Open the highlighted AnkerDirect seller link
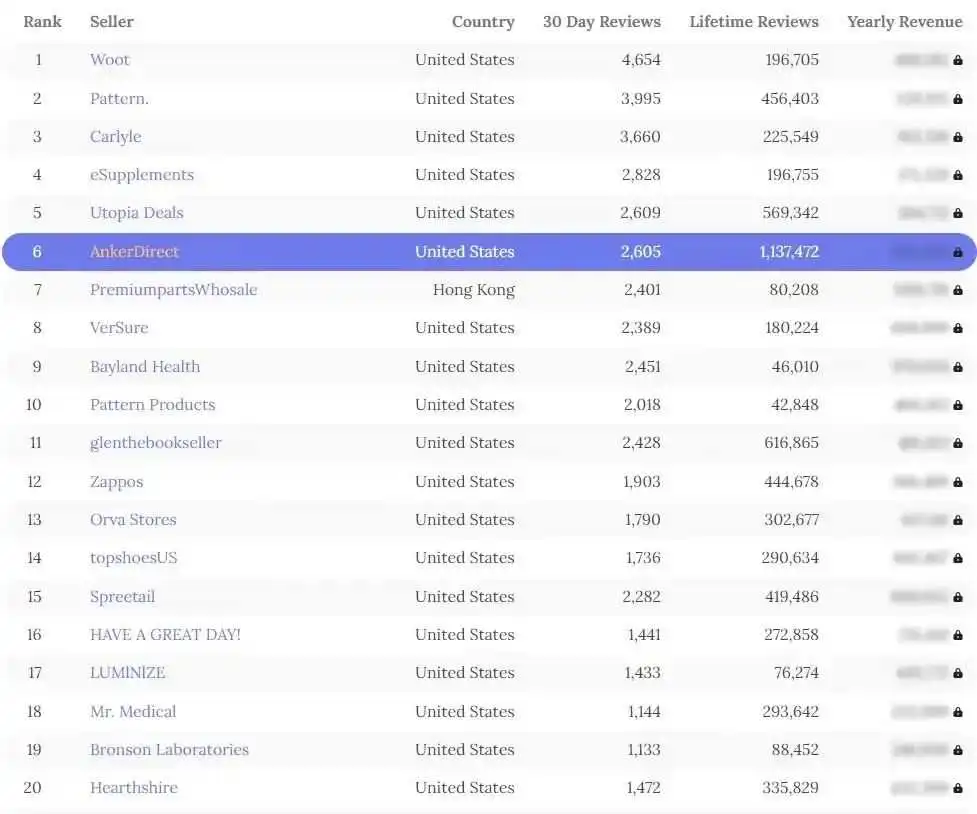 [134, 252]
